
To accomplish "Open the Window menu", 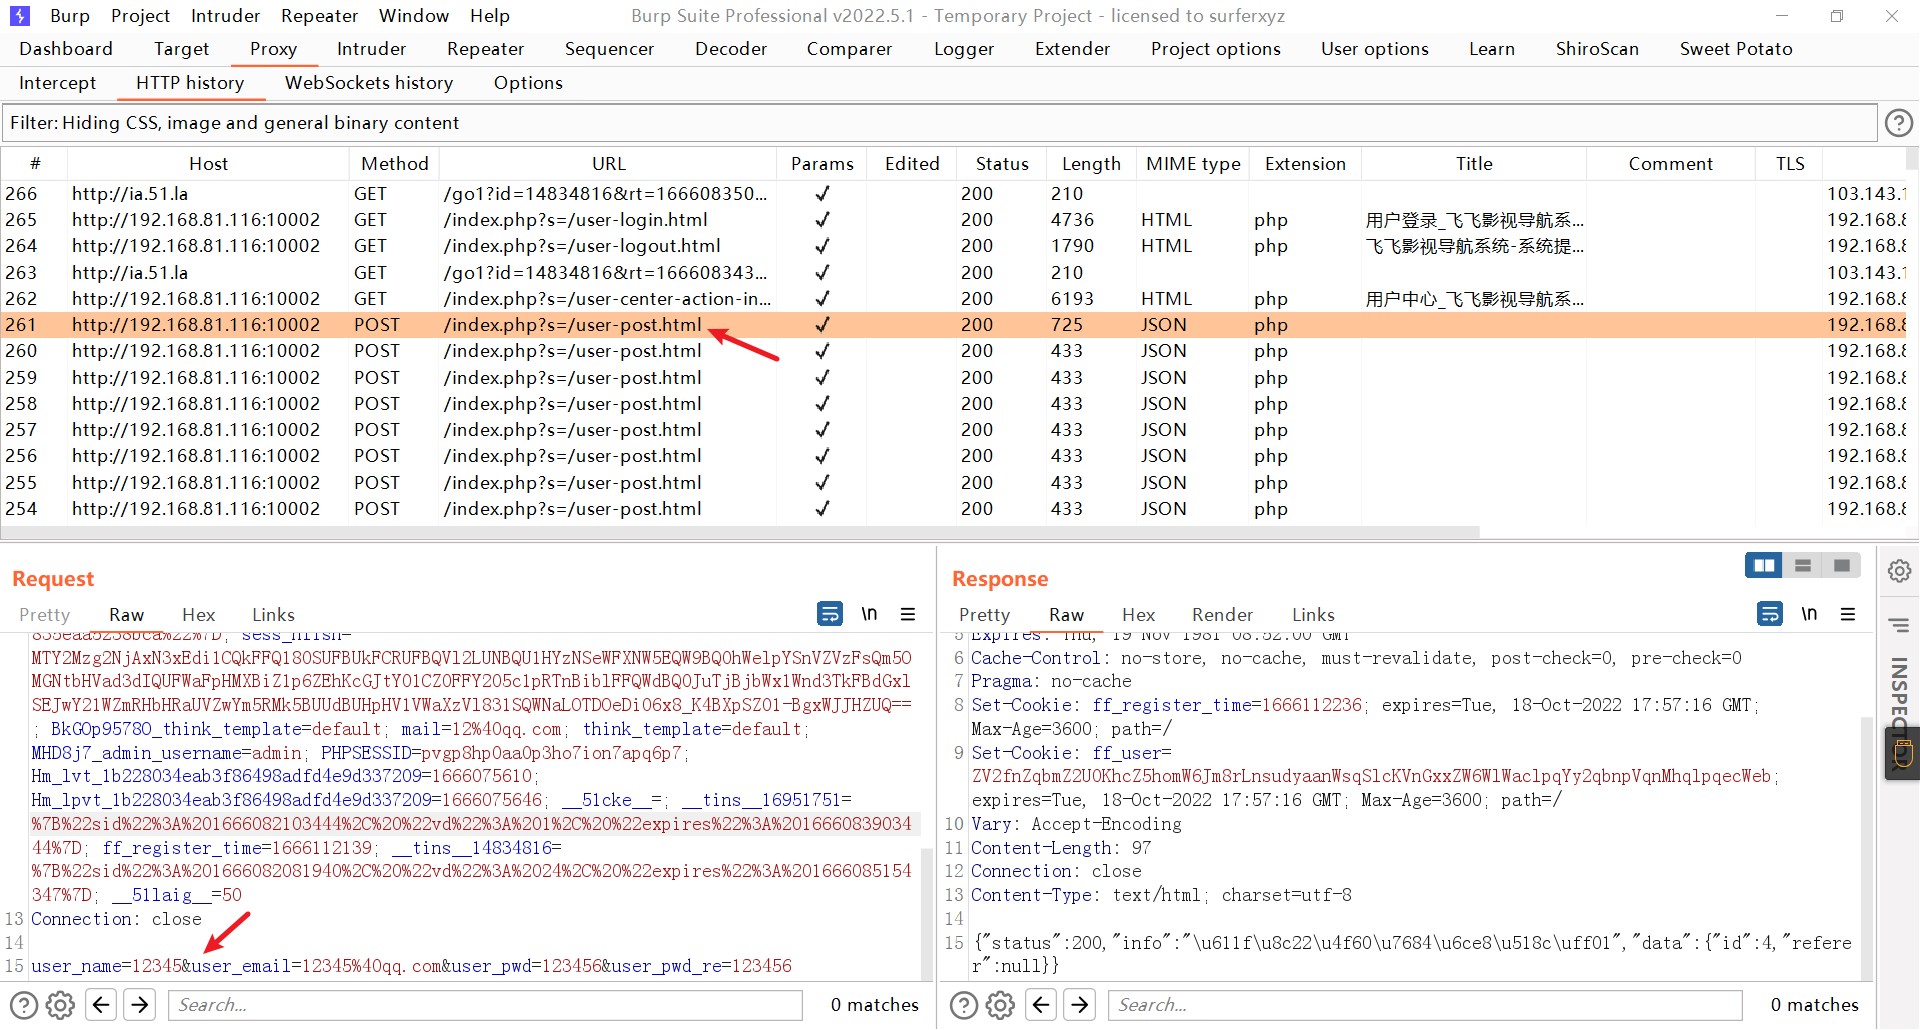I will [414, 16].
